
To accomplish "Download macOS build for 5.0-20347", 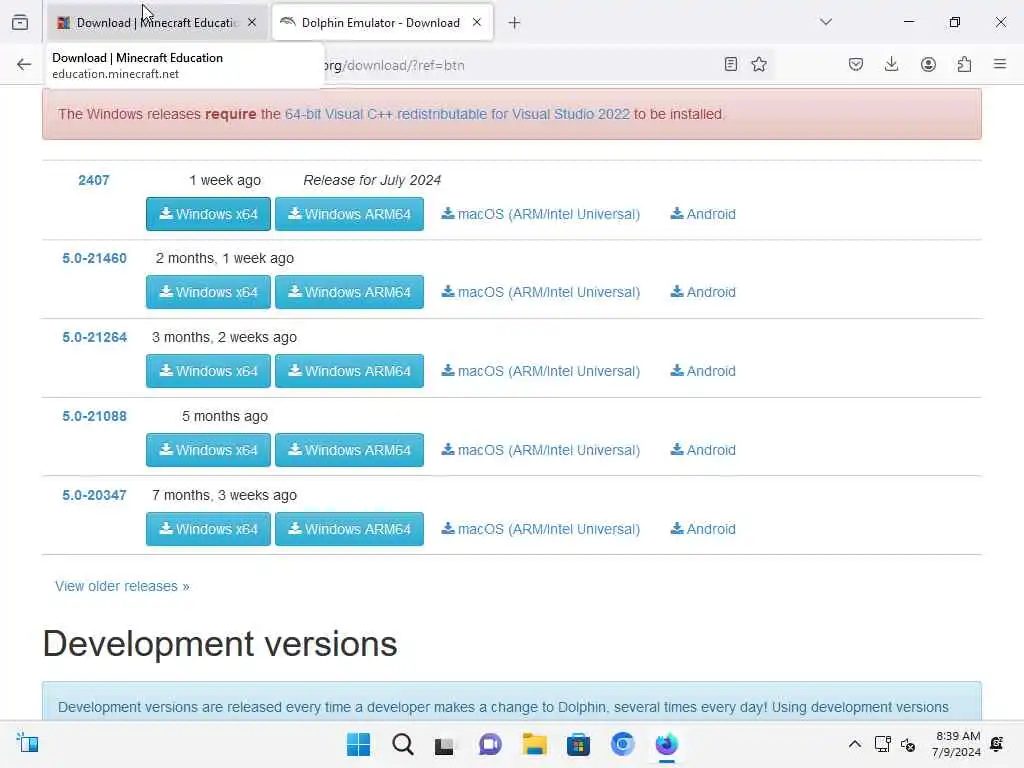I will pyautogui.click(x=541, y=529).
